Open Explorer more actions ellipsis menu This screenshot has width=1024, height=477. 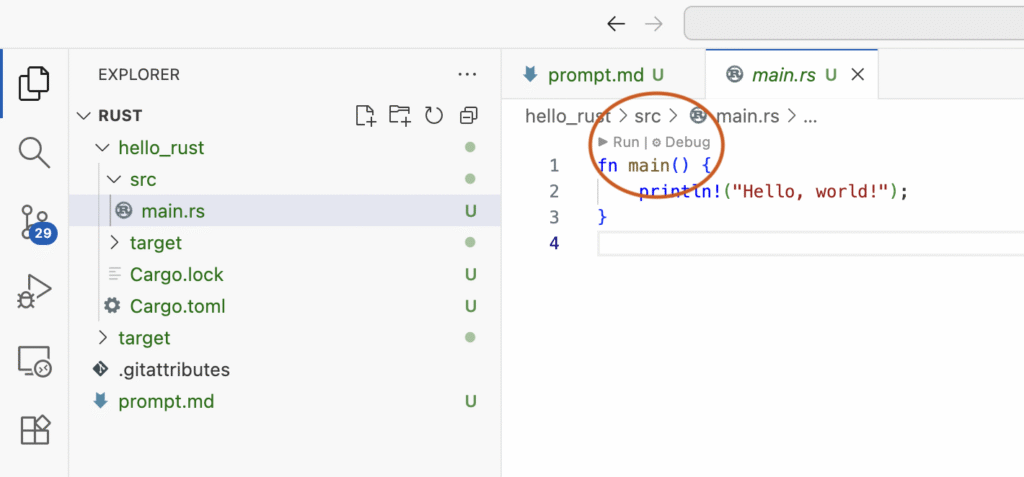[467, 74]
